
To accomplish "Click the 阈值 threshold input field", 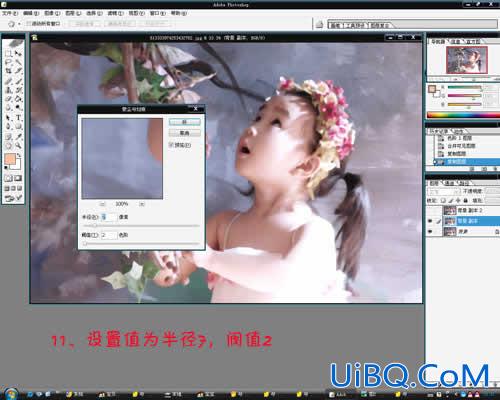I will click(x=109, y=235).
